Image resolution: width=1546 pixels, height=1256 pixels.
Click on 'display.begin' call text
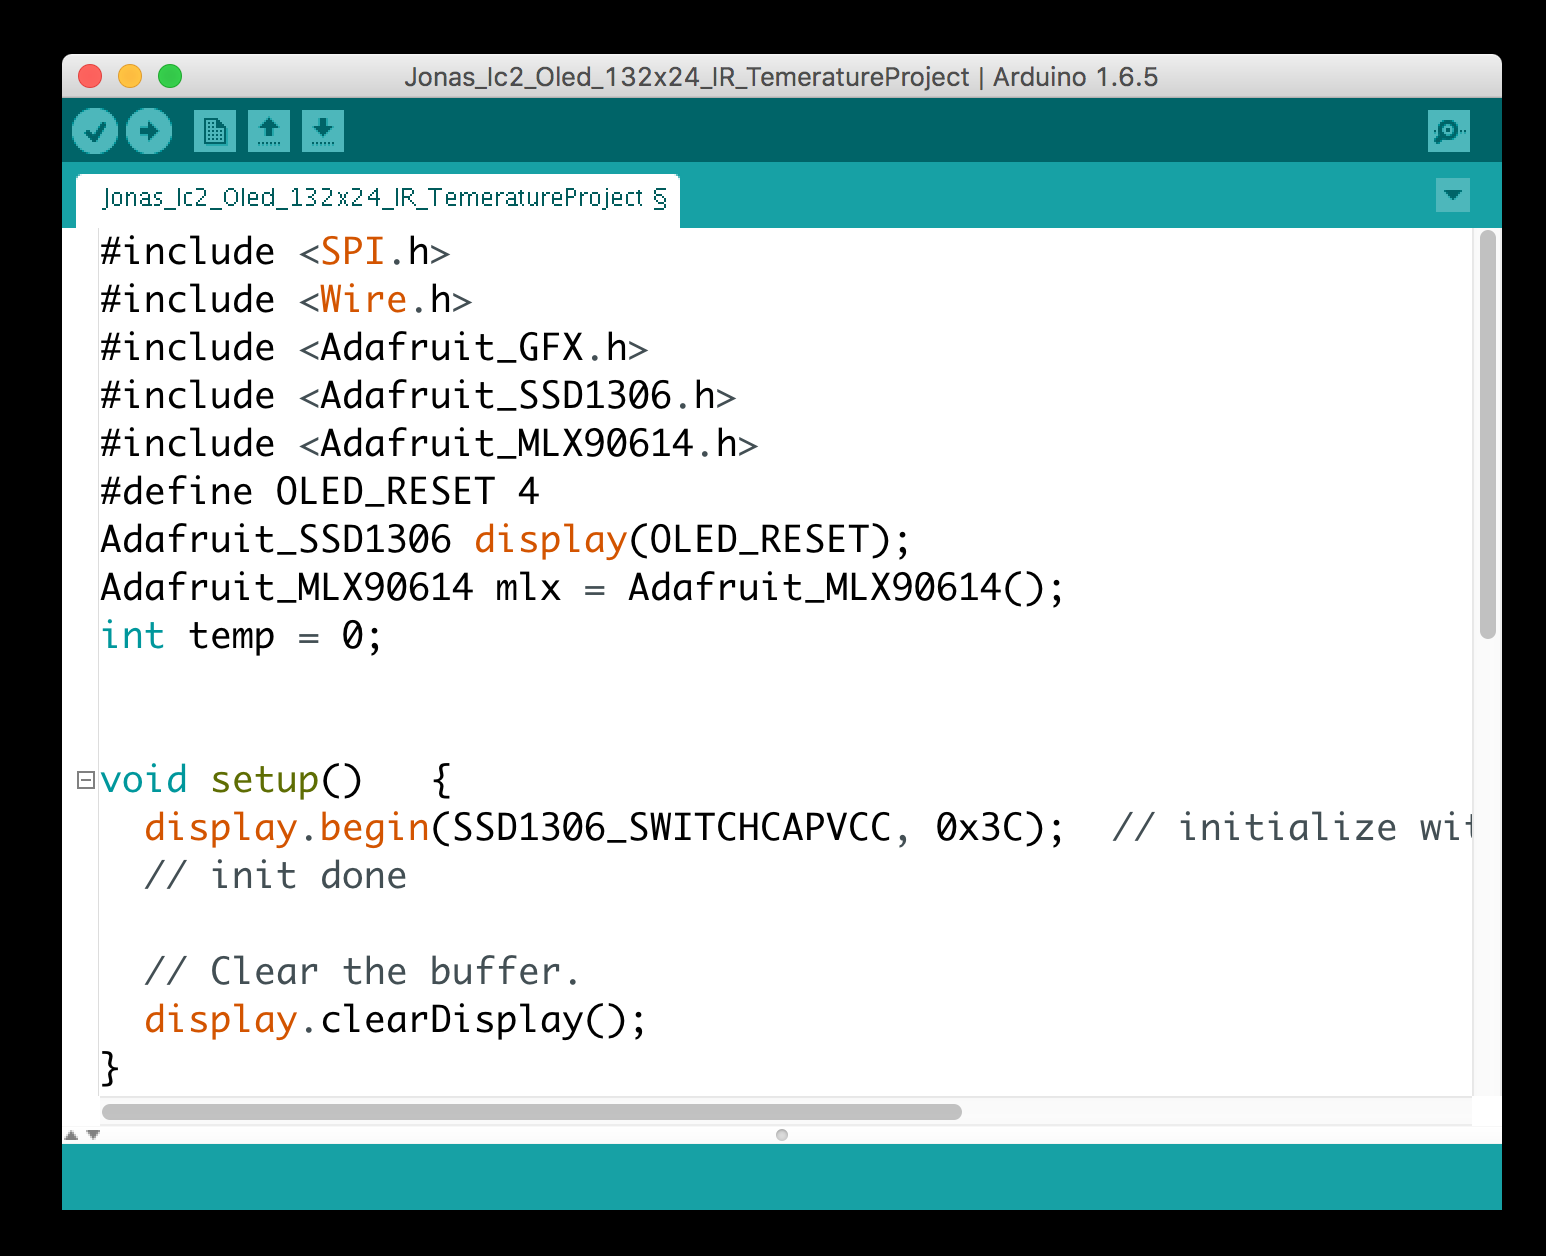pos(287,829)
